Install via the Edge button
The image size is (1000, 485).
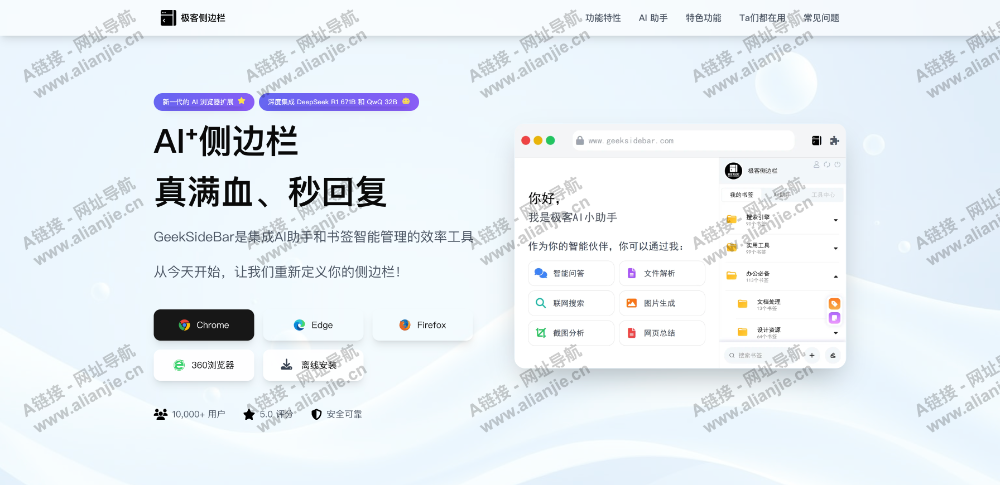coord(313,325)
